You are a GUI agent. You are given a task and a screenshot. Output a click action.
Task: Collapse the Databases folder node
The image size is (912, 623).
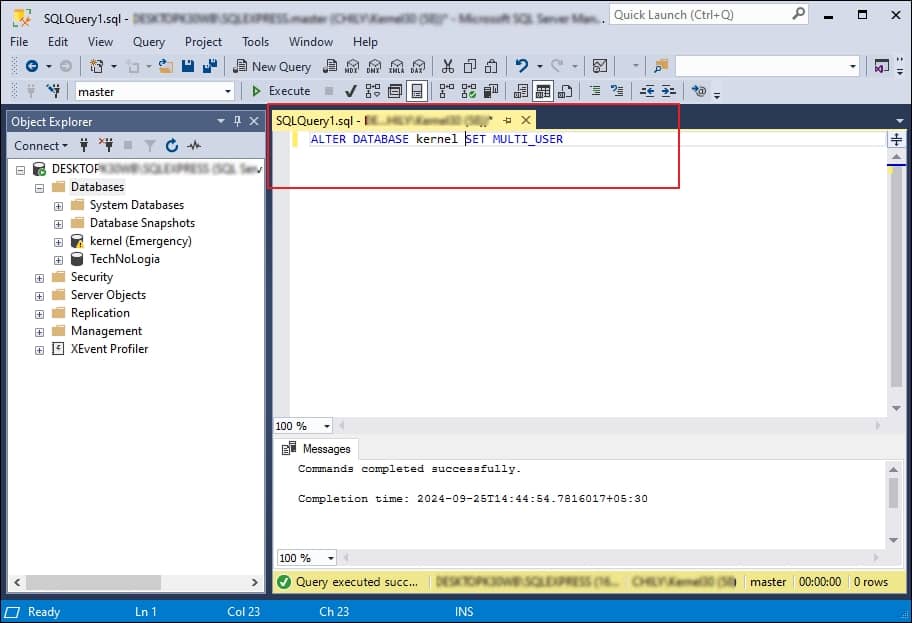[40, 188]
